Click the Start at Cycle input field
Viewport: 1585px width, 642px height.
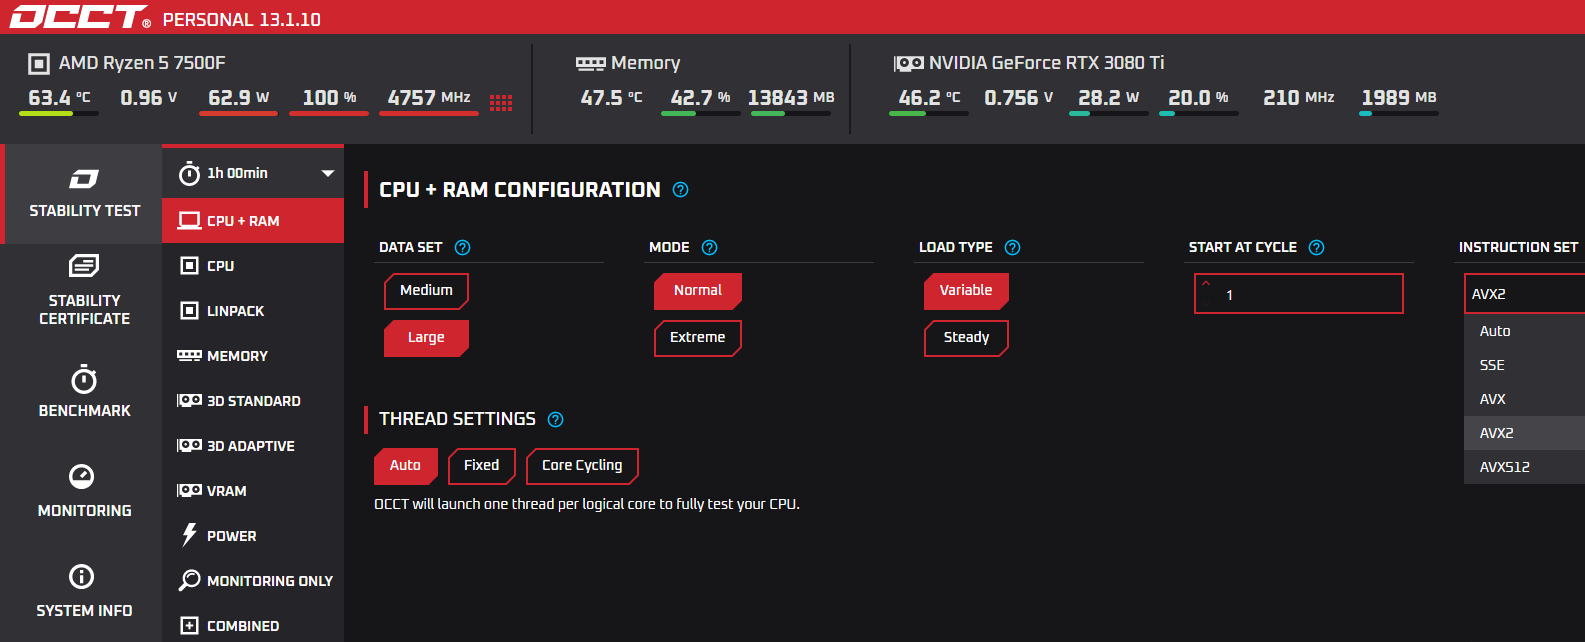point(1300,295)
